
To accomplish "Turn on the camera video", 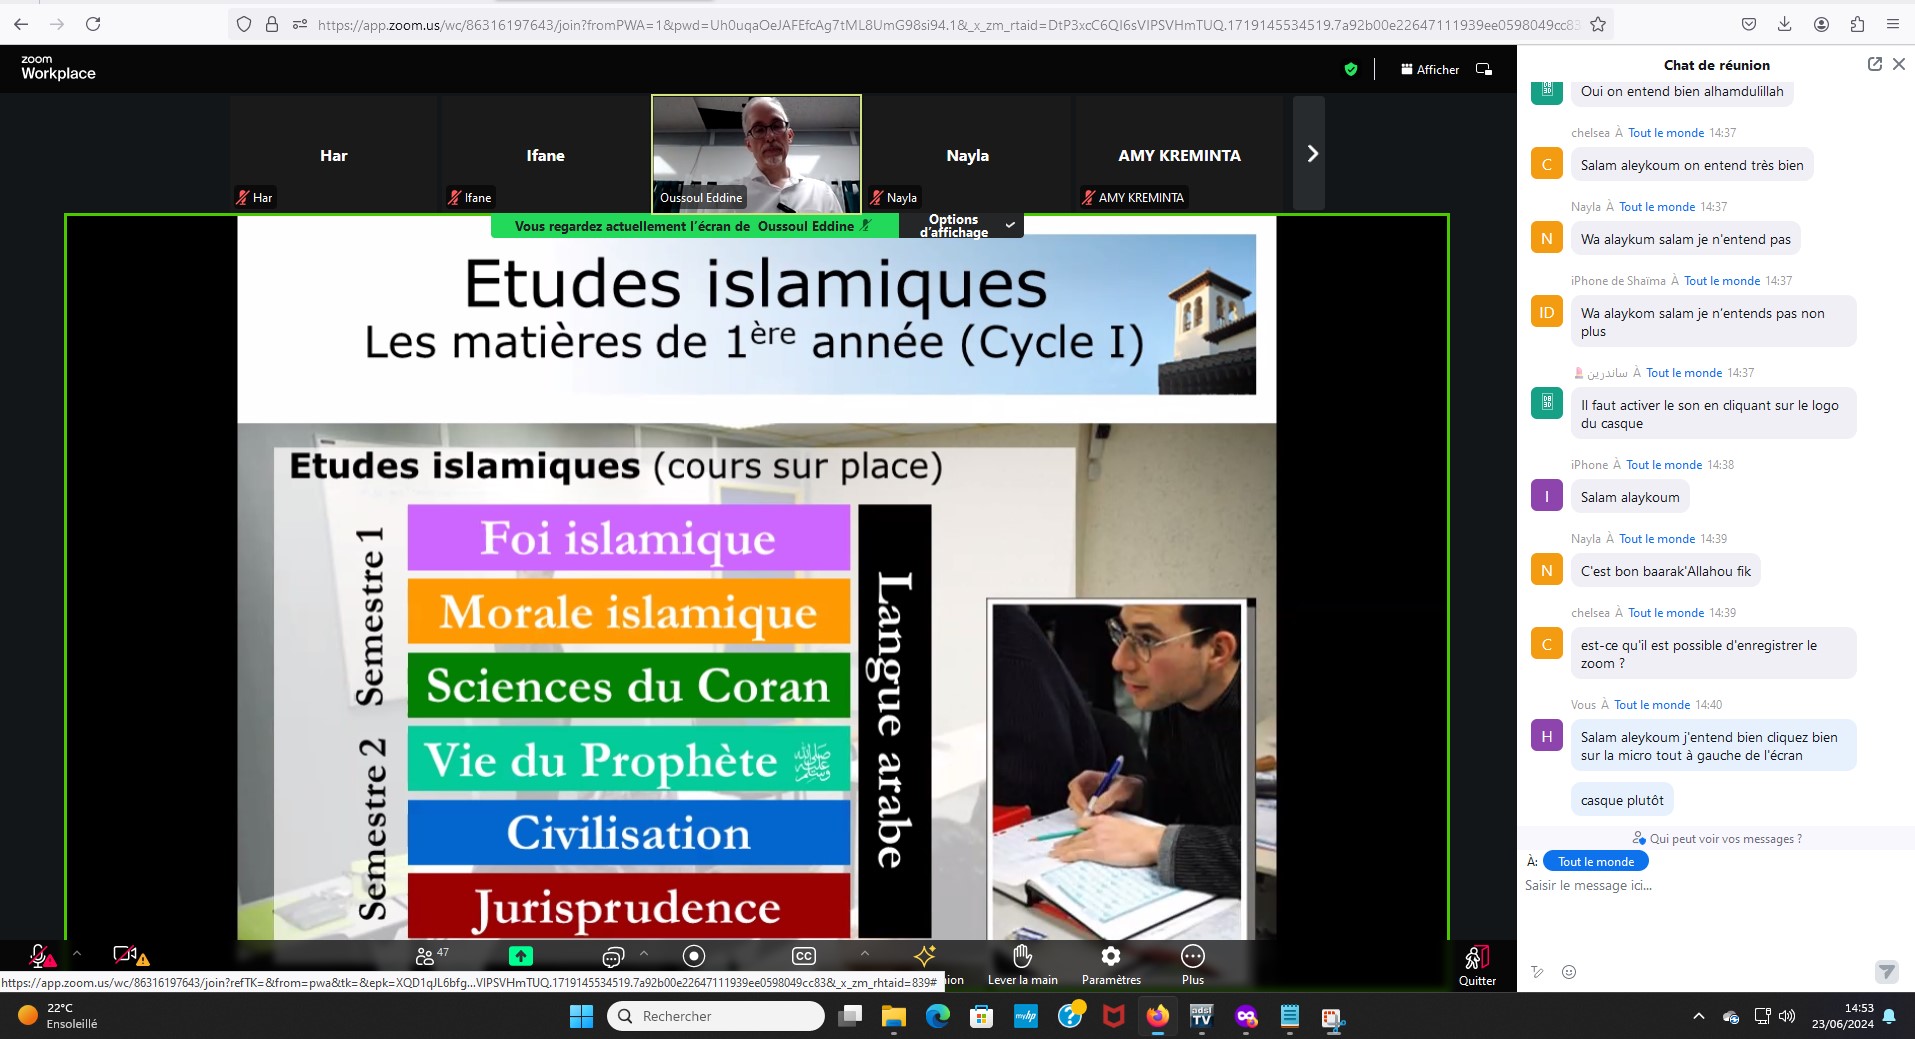I will [x=126, y=956].
